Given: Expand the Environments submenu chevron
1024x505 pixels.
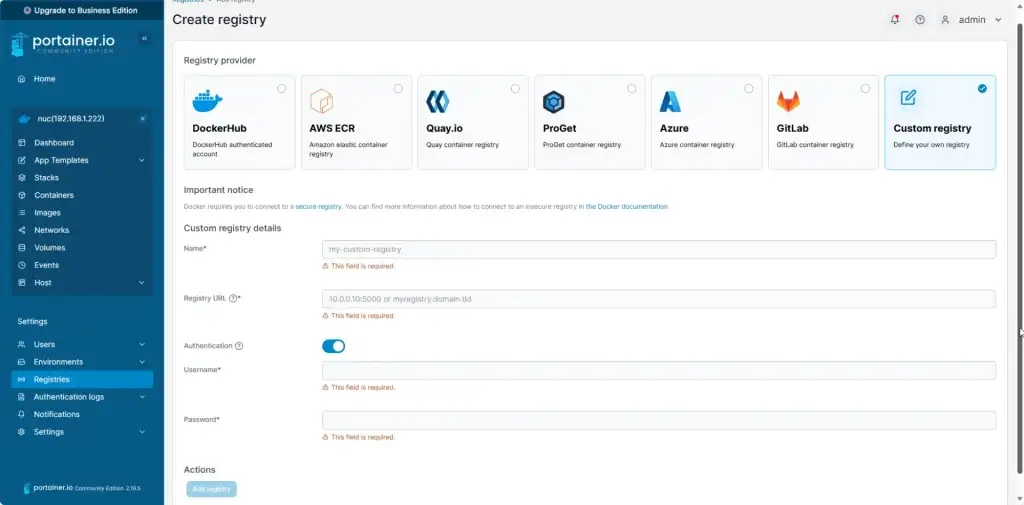Looking at the screenshot, I should [x=142, y=362].
